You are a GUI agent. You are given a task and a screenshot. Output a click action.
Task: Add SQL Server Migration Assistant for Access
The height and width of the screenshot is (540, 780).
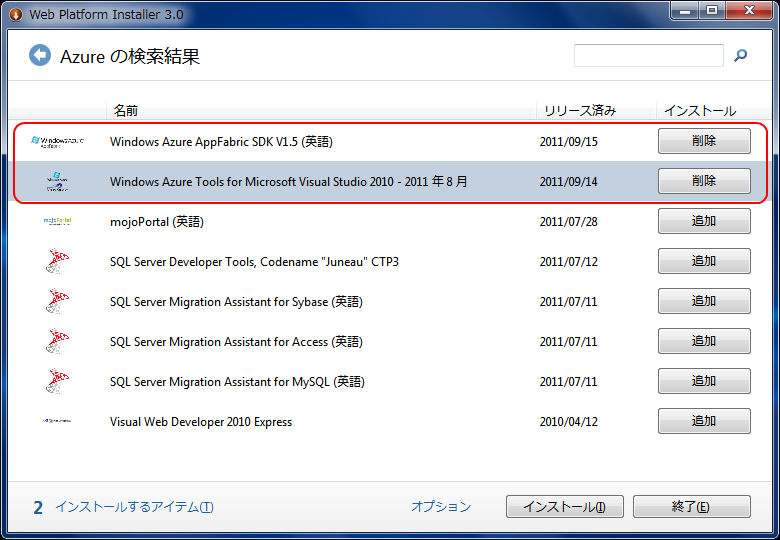pyautogui.click(x=704, y=341)
